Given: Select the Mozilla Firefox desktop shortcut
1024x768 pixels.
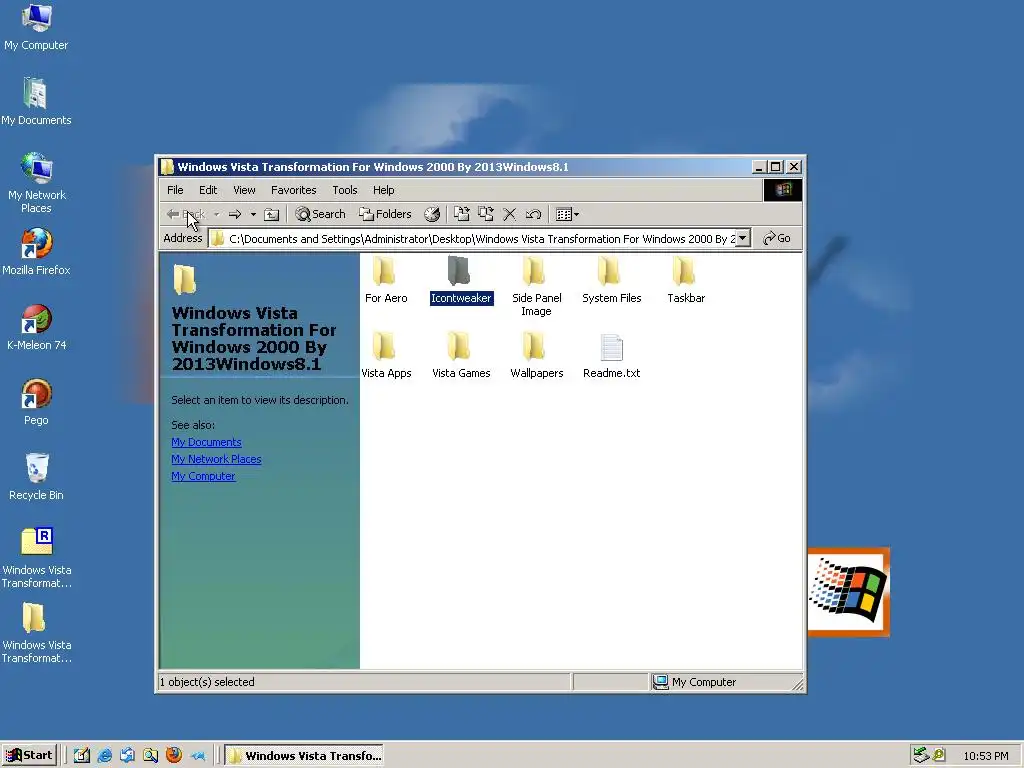Looking at the screenshot, I should [x=36, y=251].
